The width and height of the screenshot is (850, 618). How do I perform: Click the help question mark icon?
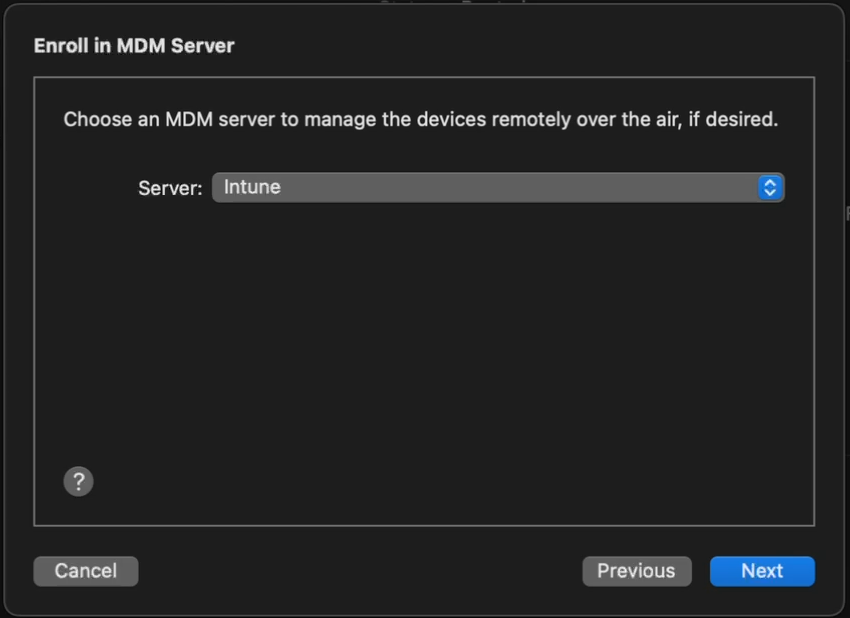(x=78, y=481)
